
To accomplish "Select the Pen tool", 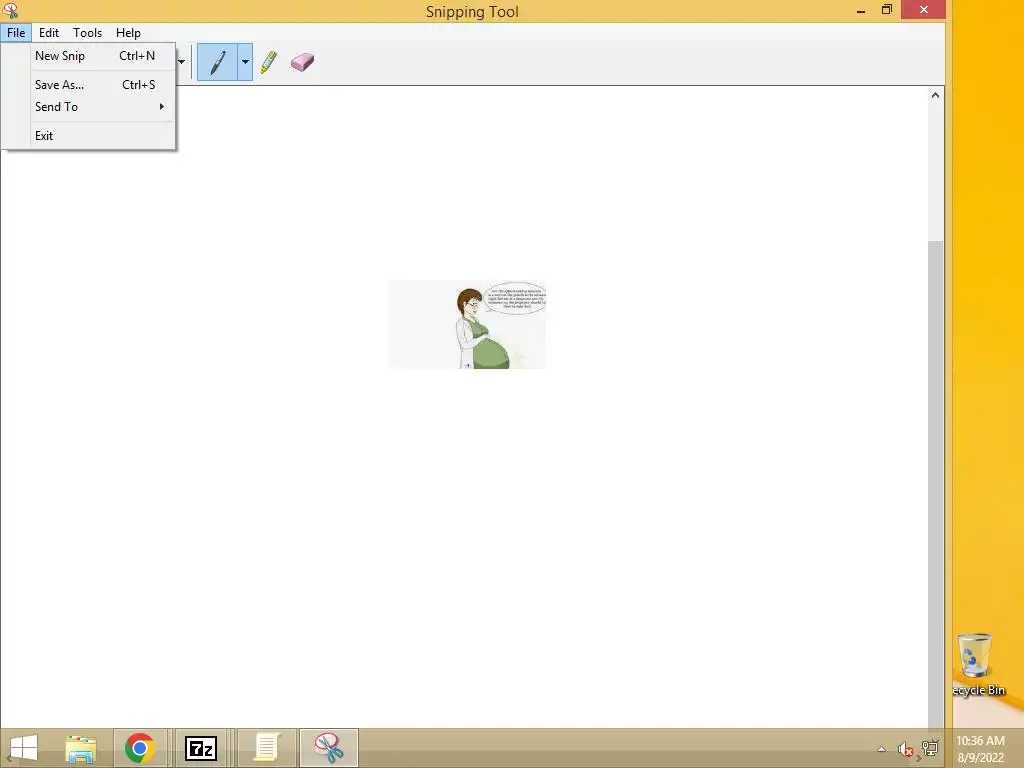I will click(x=217, y=62).
